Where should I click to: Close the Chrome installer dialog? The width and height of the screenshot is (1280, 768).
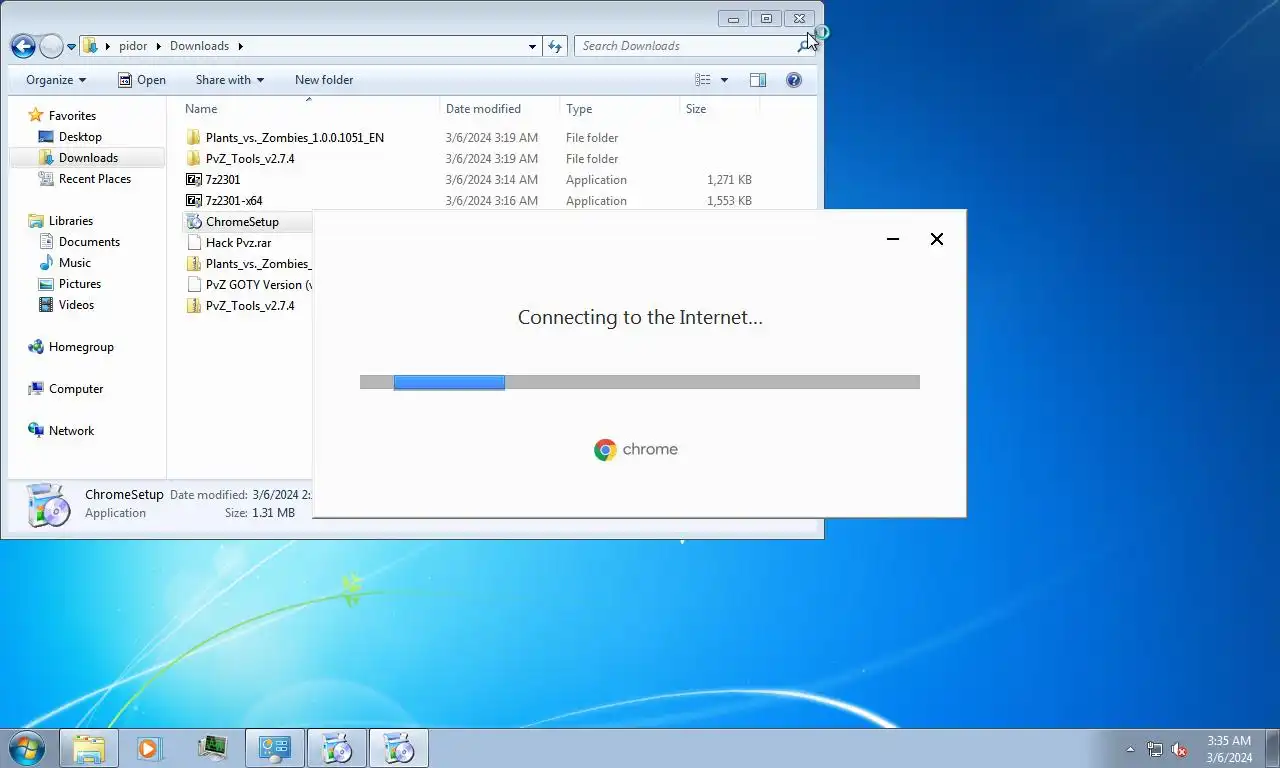point(937,239)
